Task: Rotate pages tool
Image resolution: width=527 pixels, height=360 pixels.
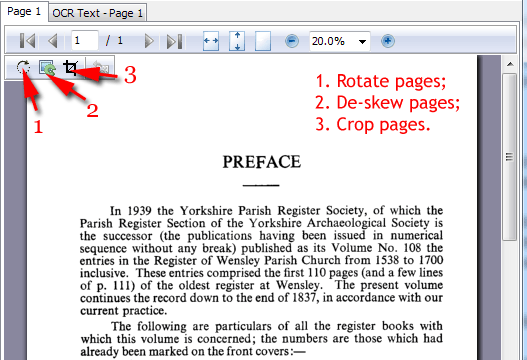Action: 23,67
